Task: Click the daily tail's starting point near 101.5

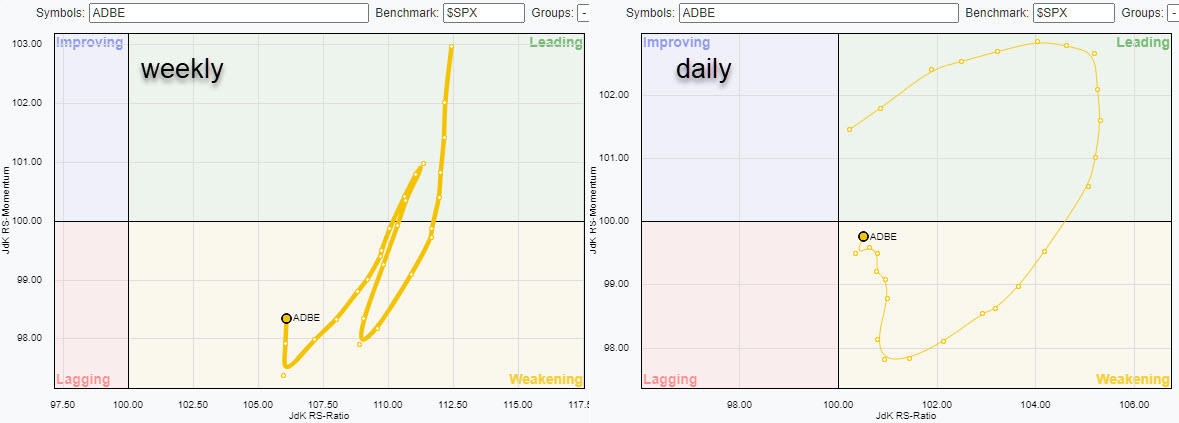Action: pyautogui.click(x=849, y=129)
